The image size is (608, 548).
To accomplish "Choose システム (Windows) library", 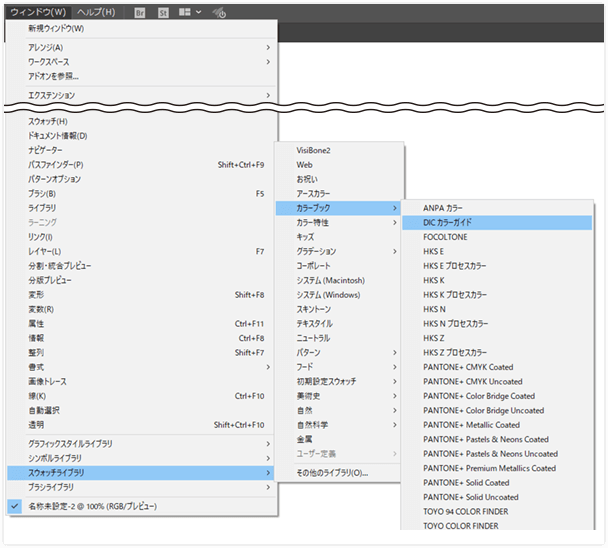I will tap(338, 295).
